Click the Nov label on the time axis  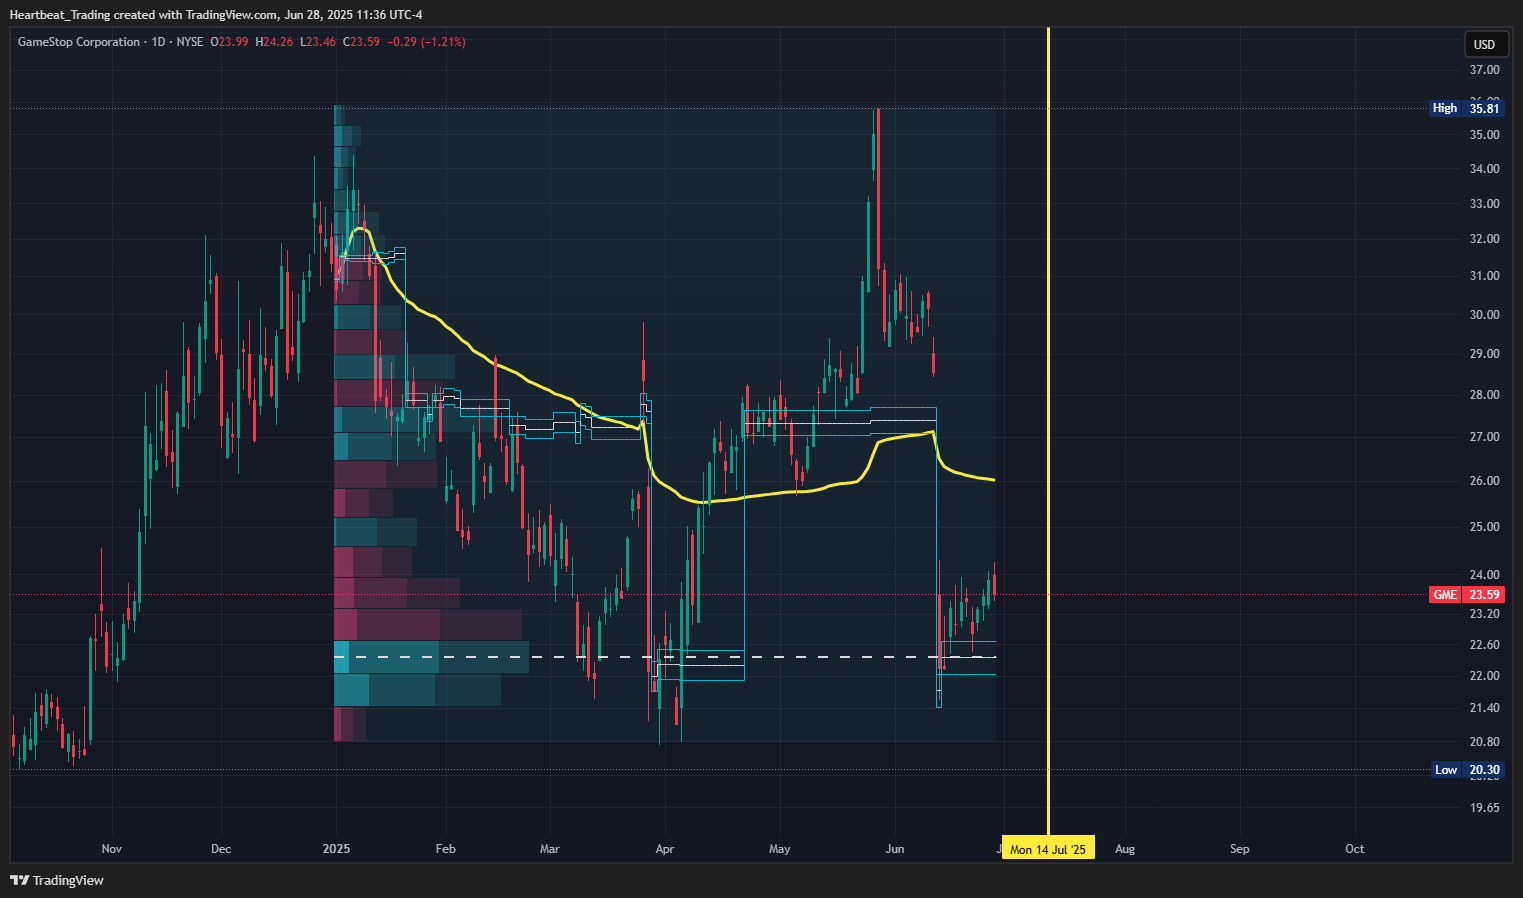coord(111,849)
